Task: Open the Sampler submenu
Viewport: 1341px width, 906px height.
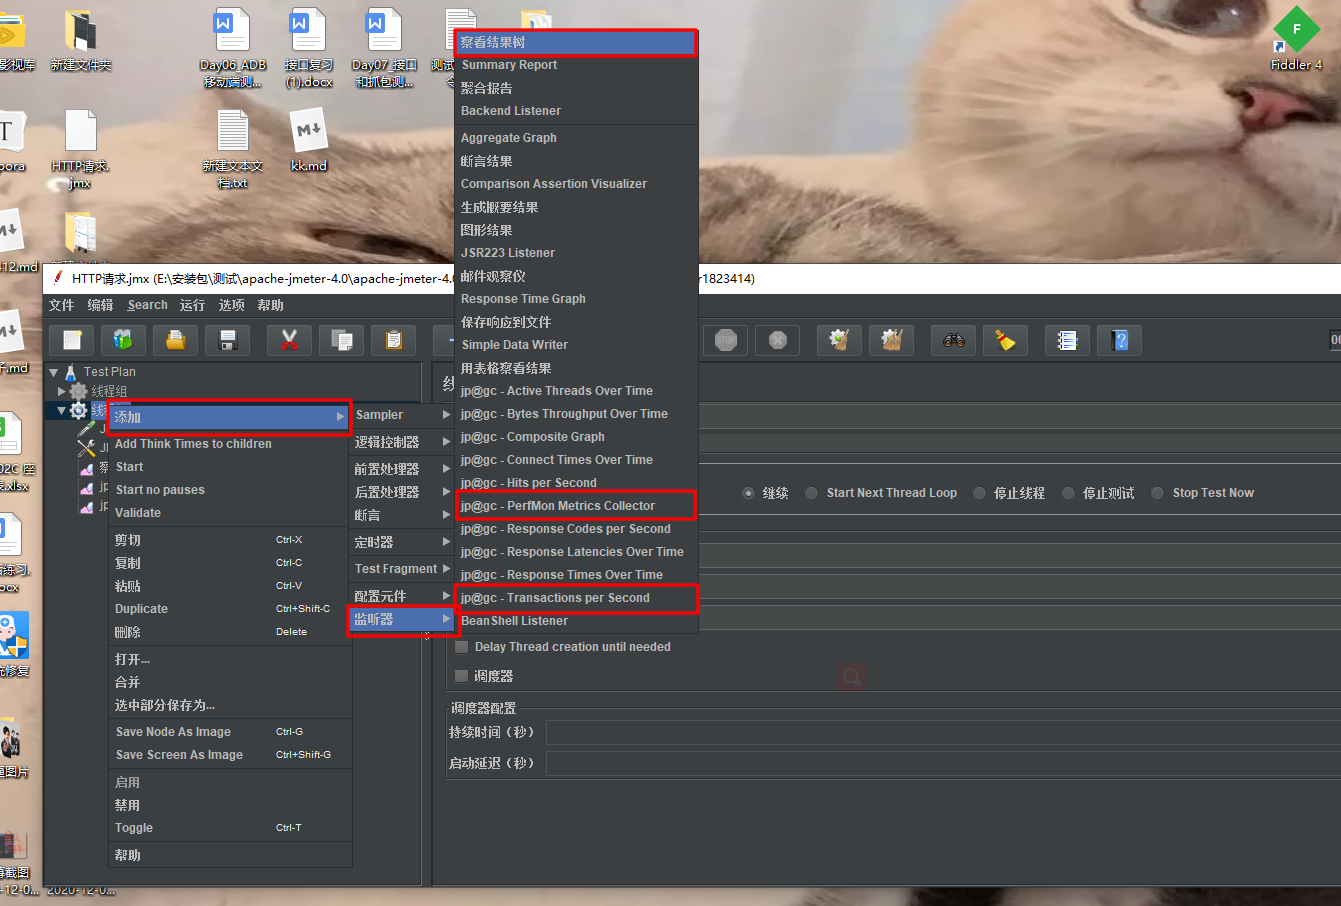Action: click(402, 415)
